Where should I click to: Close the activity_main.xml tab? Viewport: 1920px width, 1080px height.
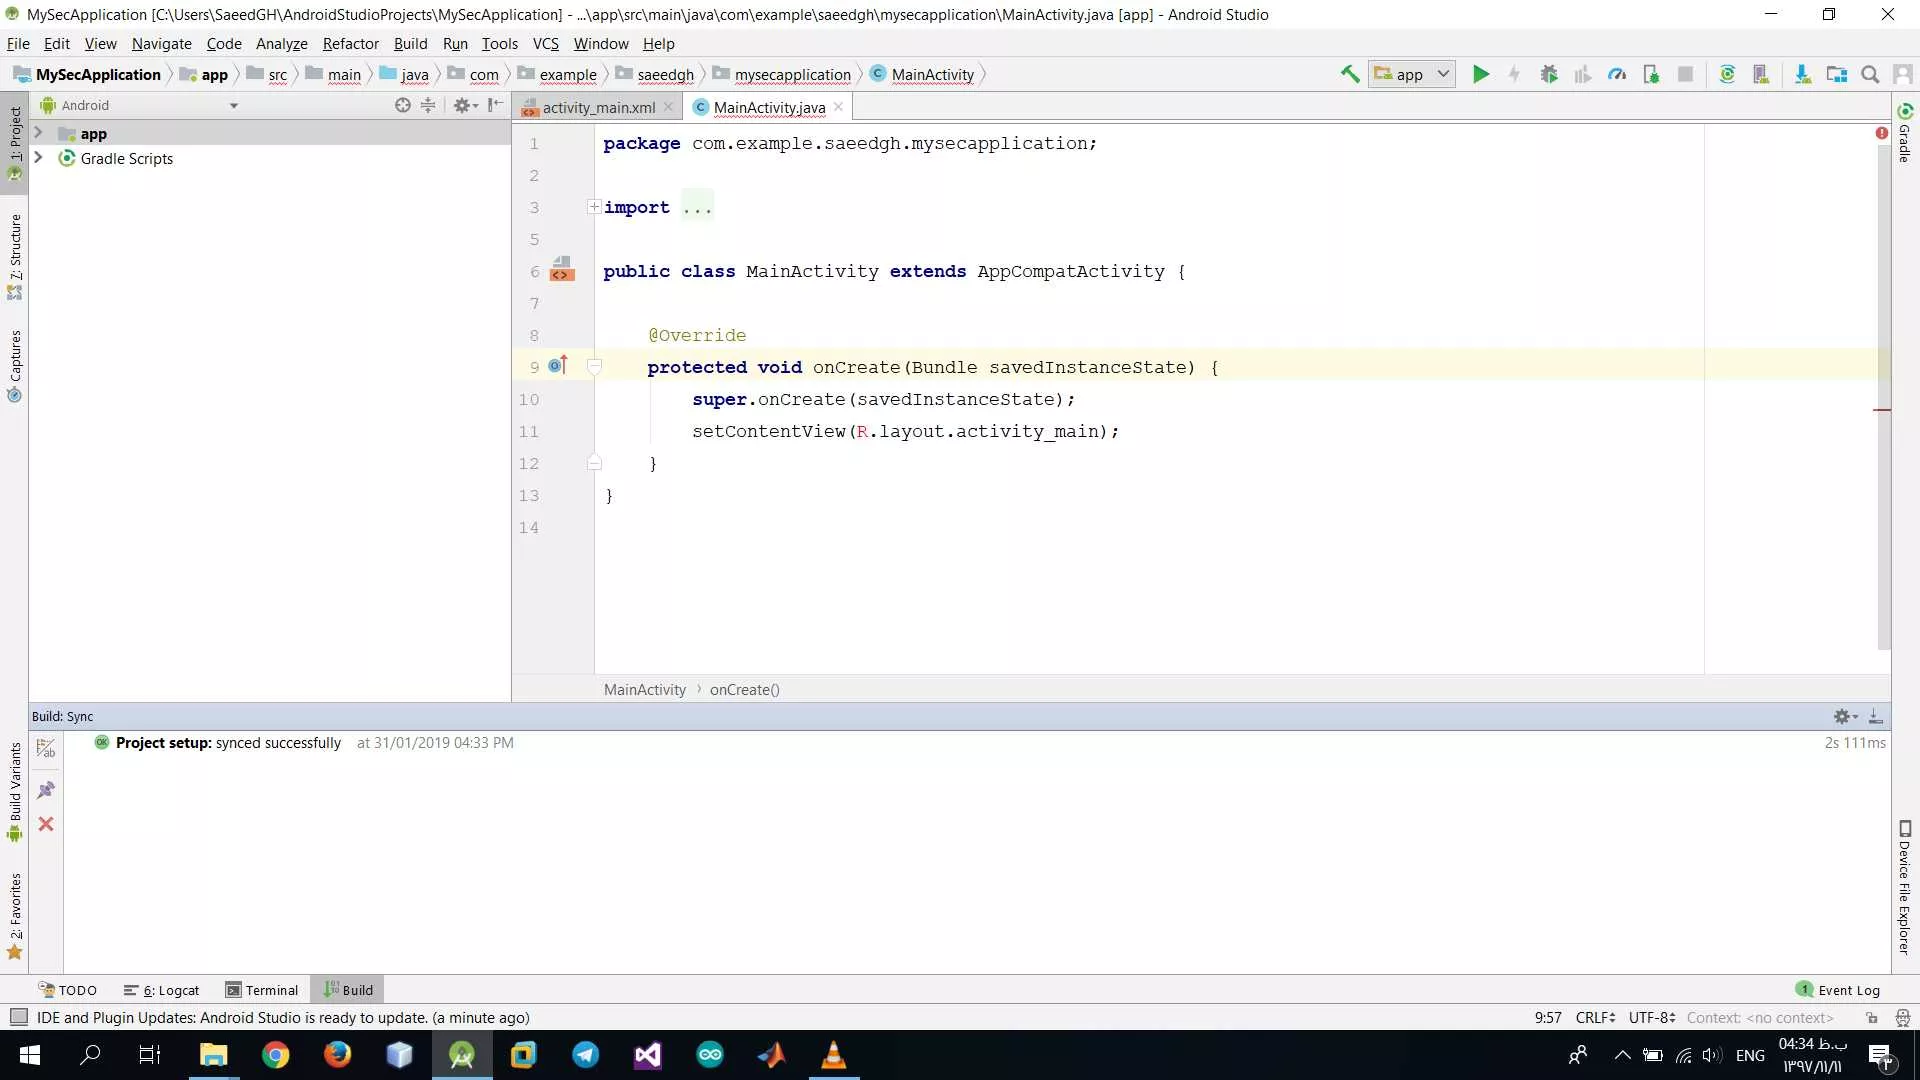(668, 107)
